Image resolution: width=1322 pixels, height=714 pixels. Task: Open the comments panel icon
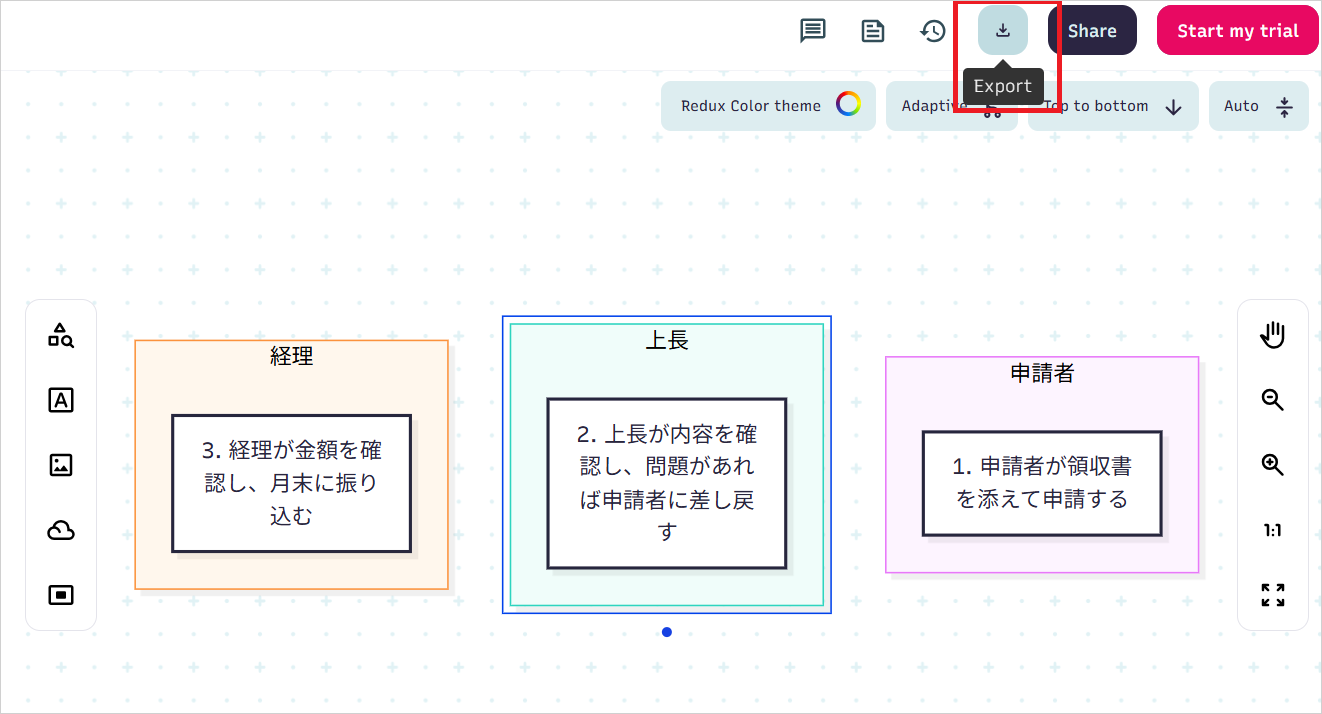(x=813, y=31)
